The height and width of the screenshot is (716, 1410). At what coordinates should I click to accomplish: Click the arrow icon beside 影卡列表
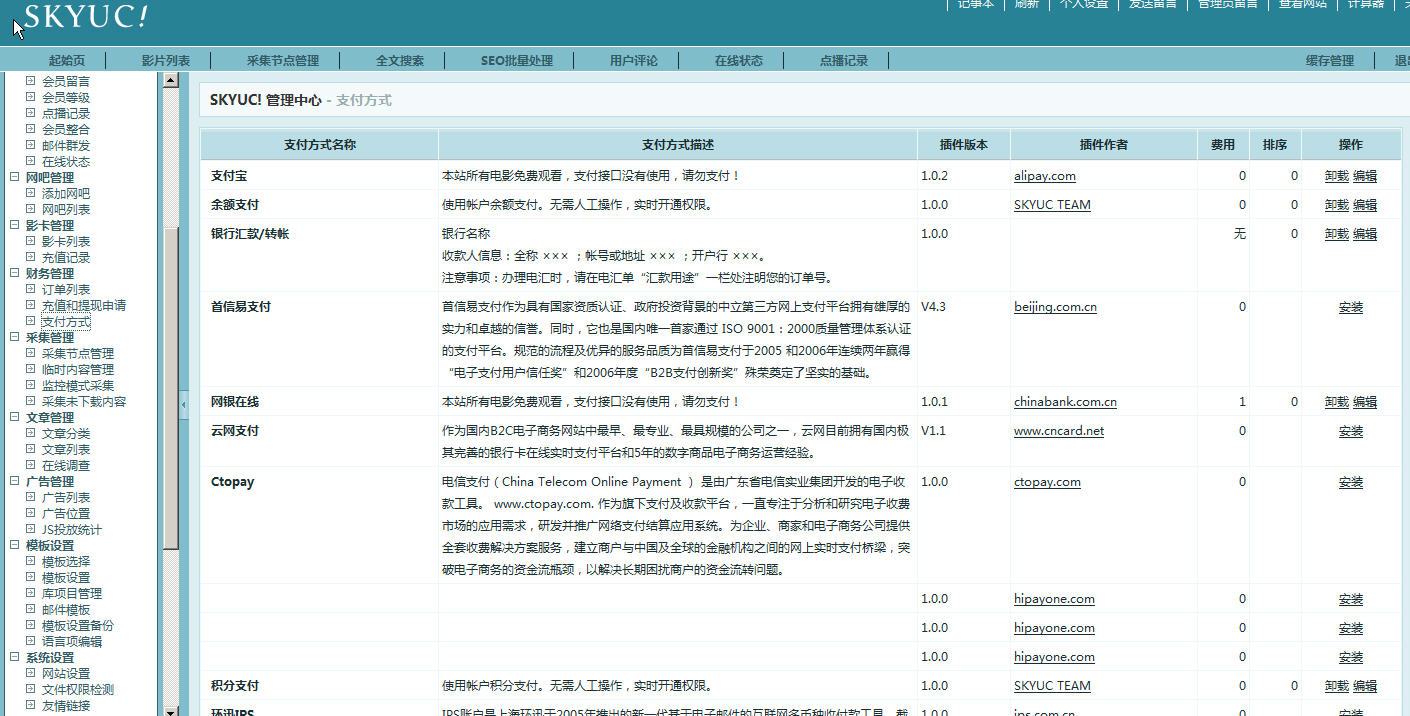pos(31,241)
